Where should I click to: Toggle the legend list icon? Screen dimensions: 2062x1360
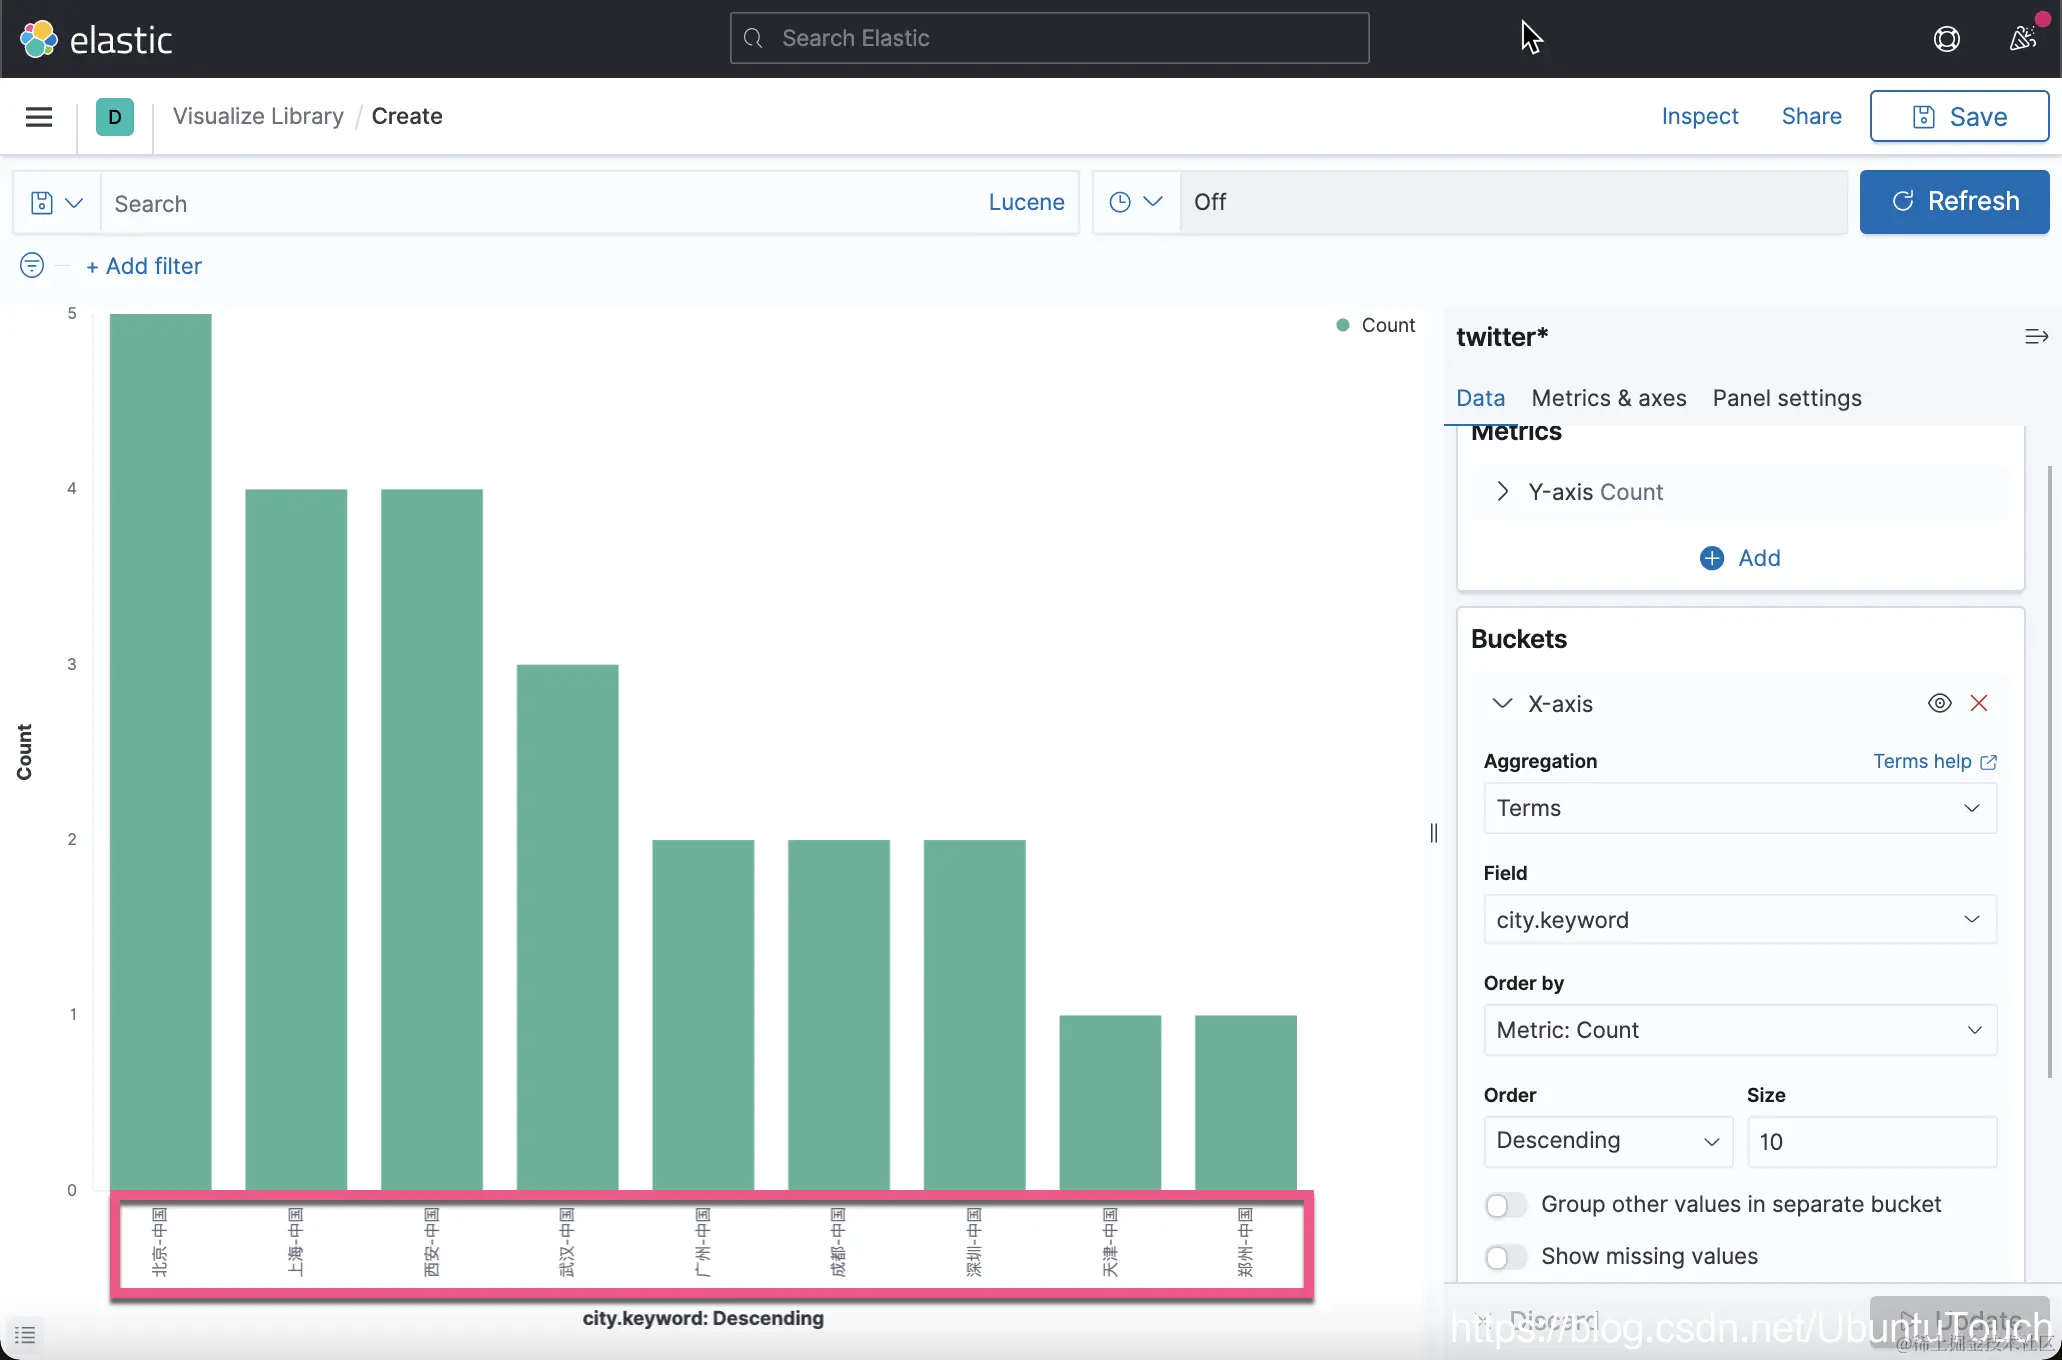coord(25,1335)
